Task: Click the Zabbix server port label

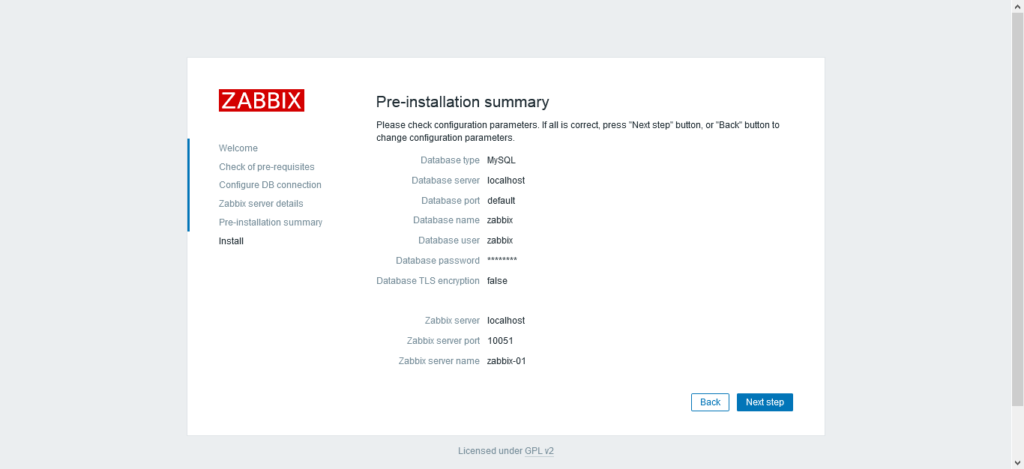Action: tap(443, 341)
